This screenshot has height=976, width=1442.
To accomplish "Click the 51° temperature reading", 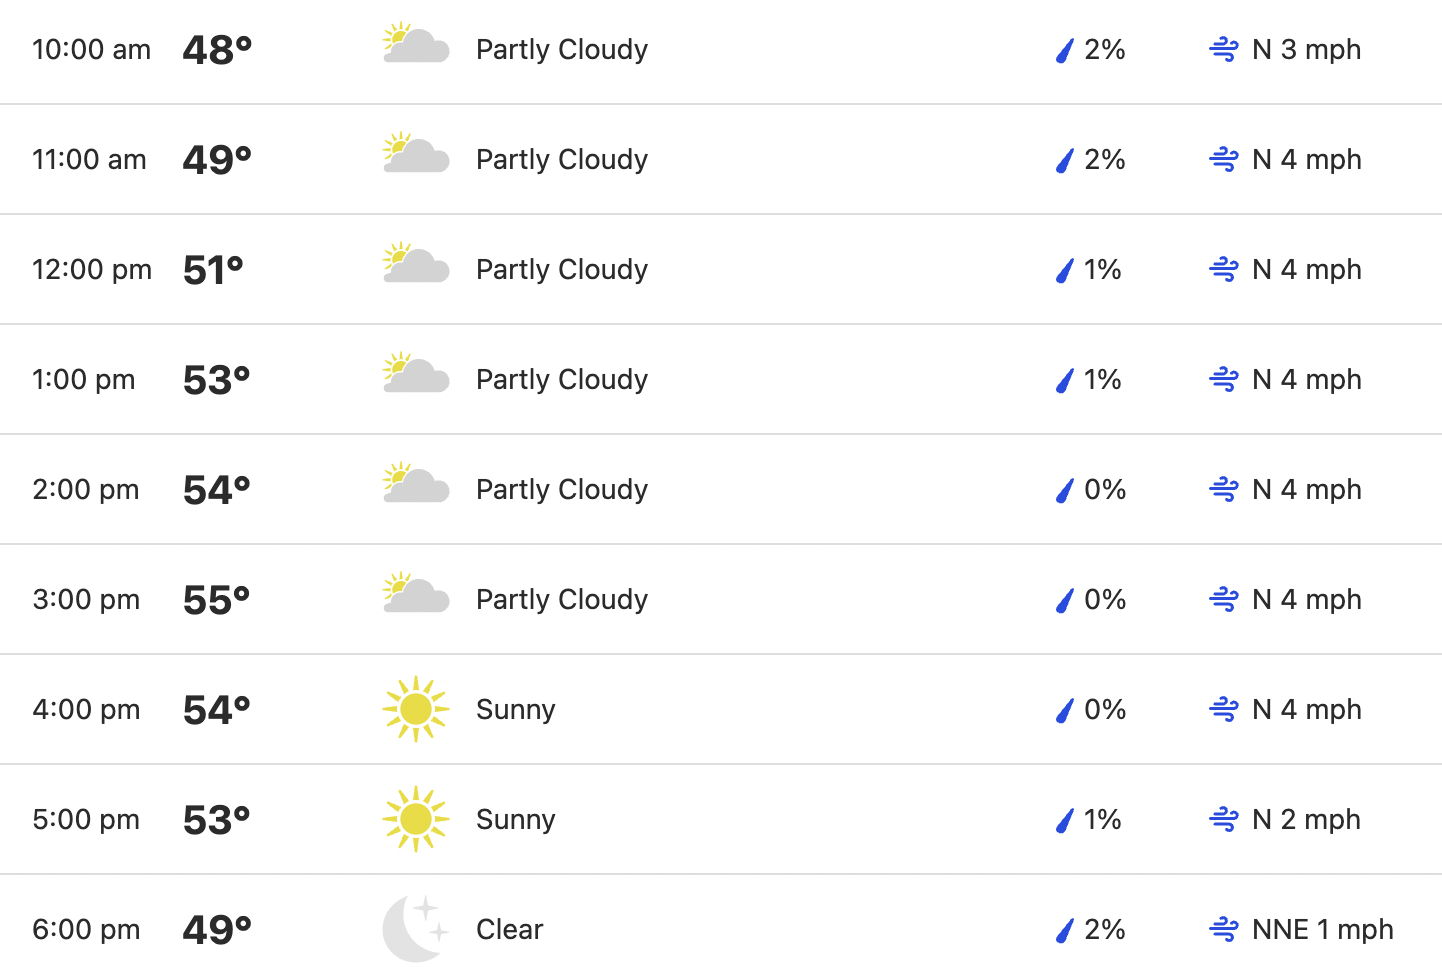I will (x=214, y=270).
